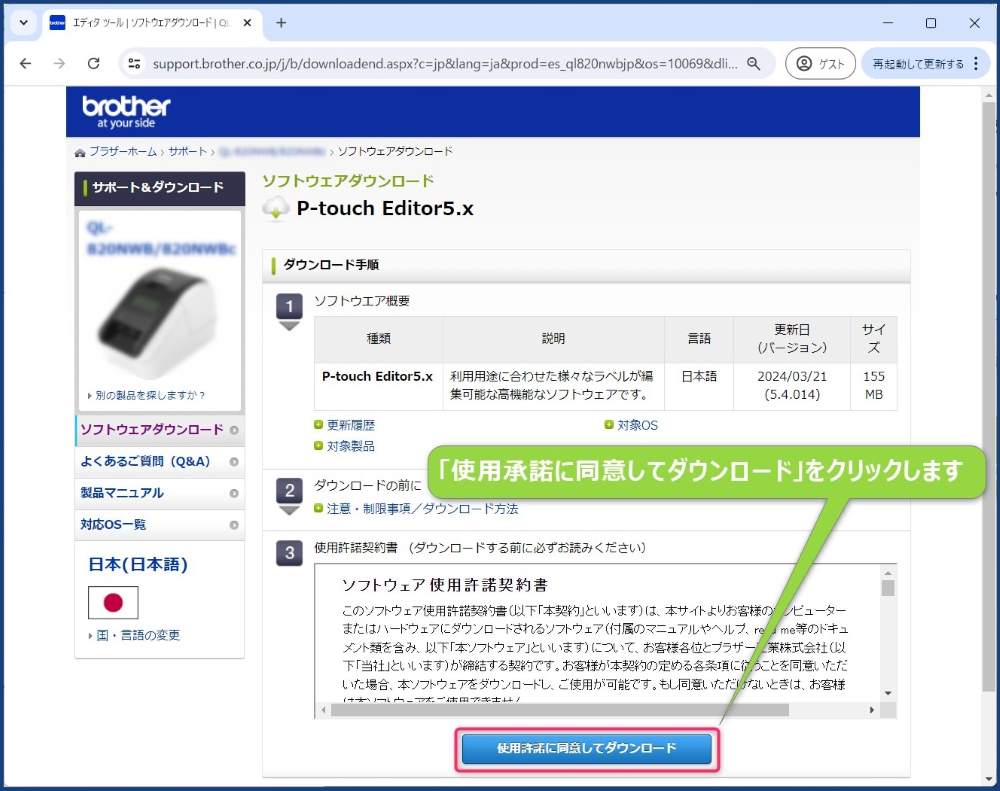Expand 対象製品 section
The height and width of the screenshot is (791, 1000).
350,446
